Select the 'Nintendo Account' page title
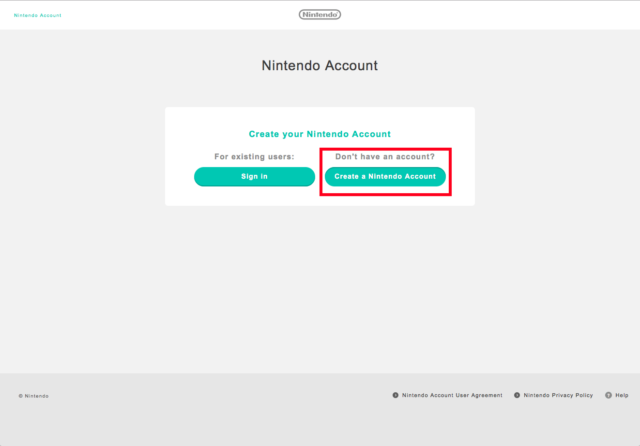Image resolution: width=640 pixels, height=446 pixels. [x=320, y=65]
